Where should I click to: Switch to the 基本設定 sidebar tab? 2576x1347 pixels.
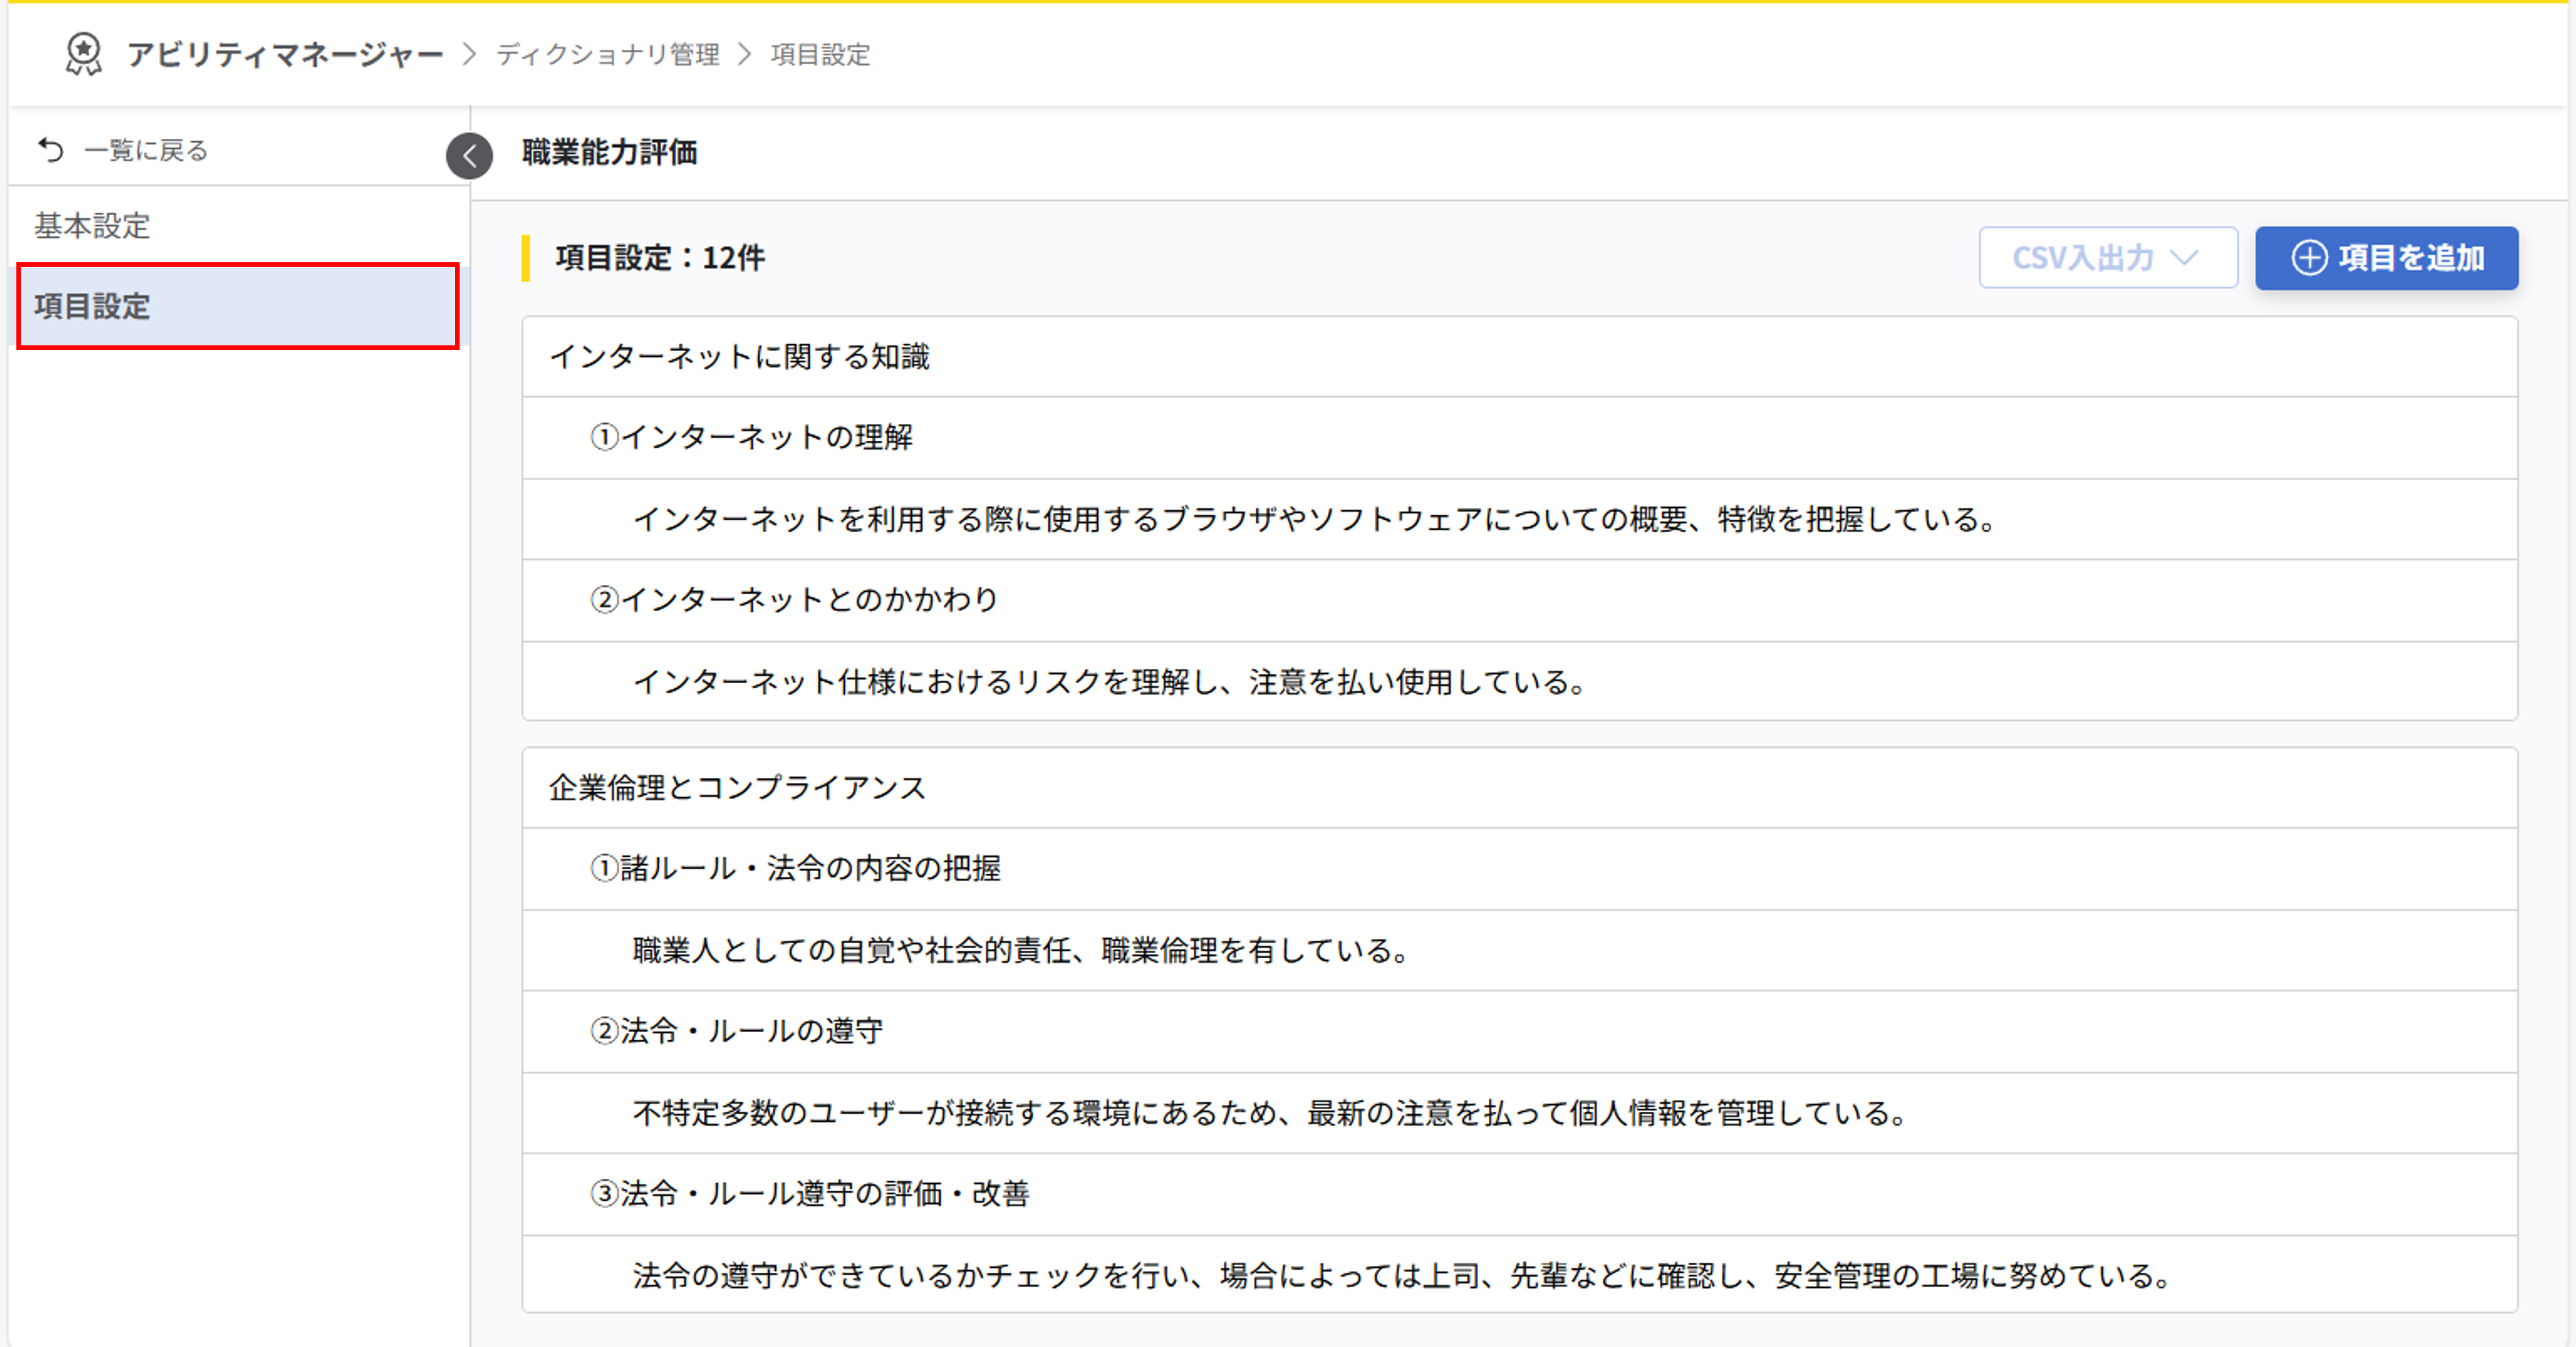pos(91,227)
